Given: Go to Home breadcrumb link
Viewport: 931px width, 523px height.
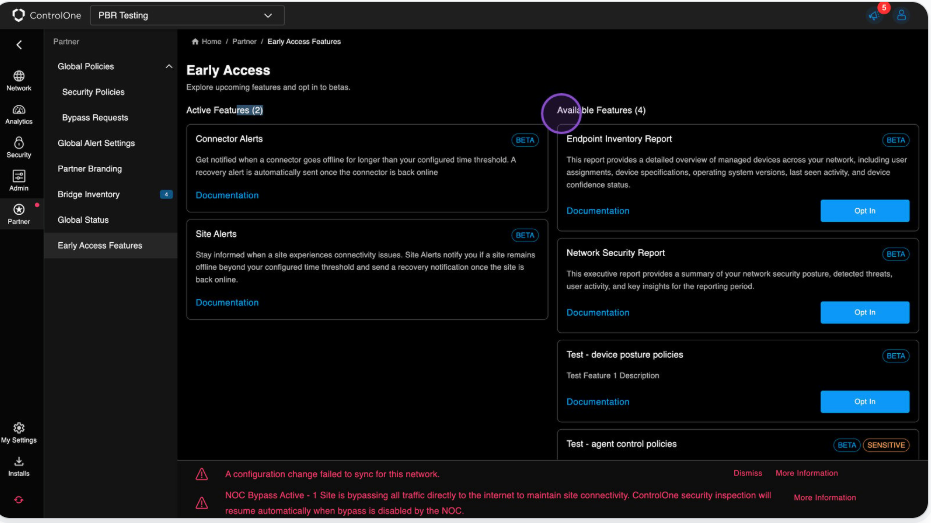Looking at the screenshot, I should pyautogui.click(x=211, y=42).
